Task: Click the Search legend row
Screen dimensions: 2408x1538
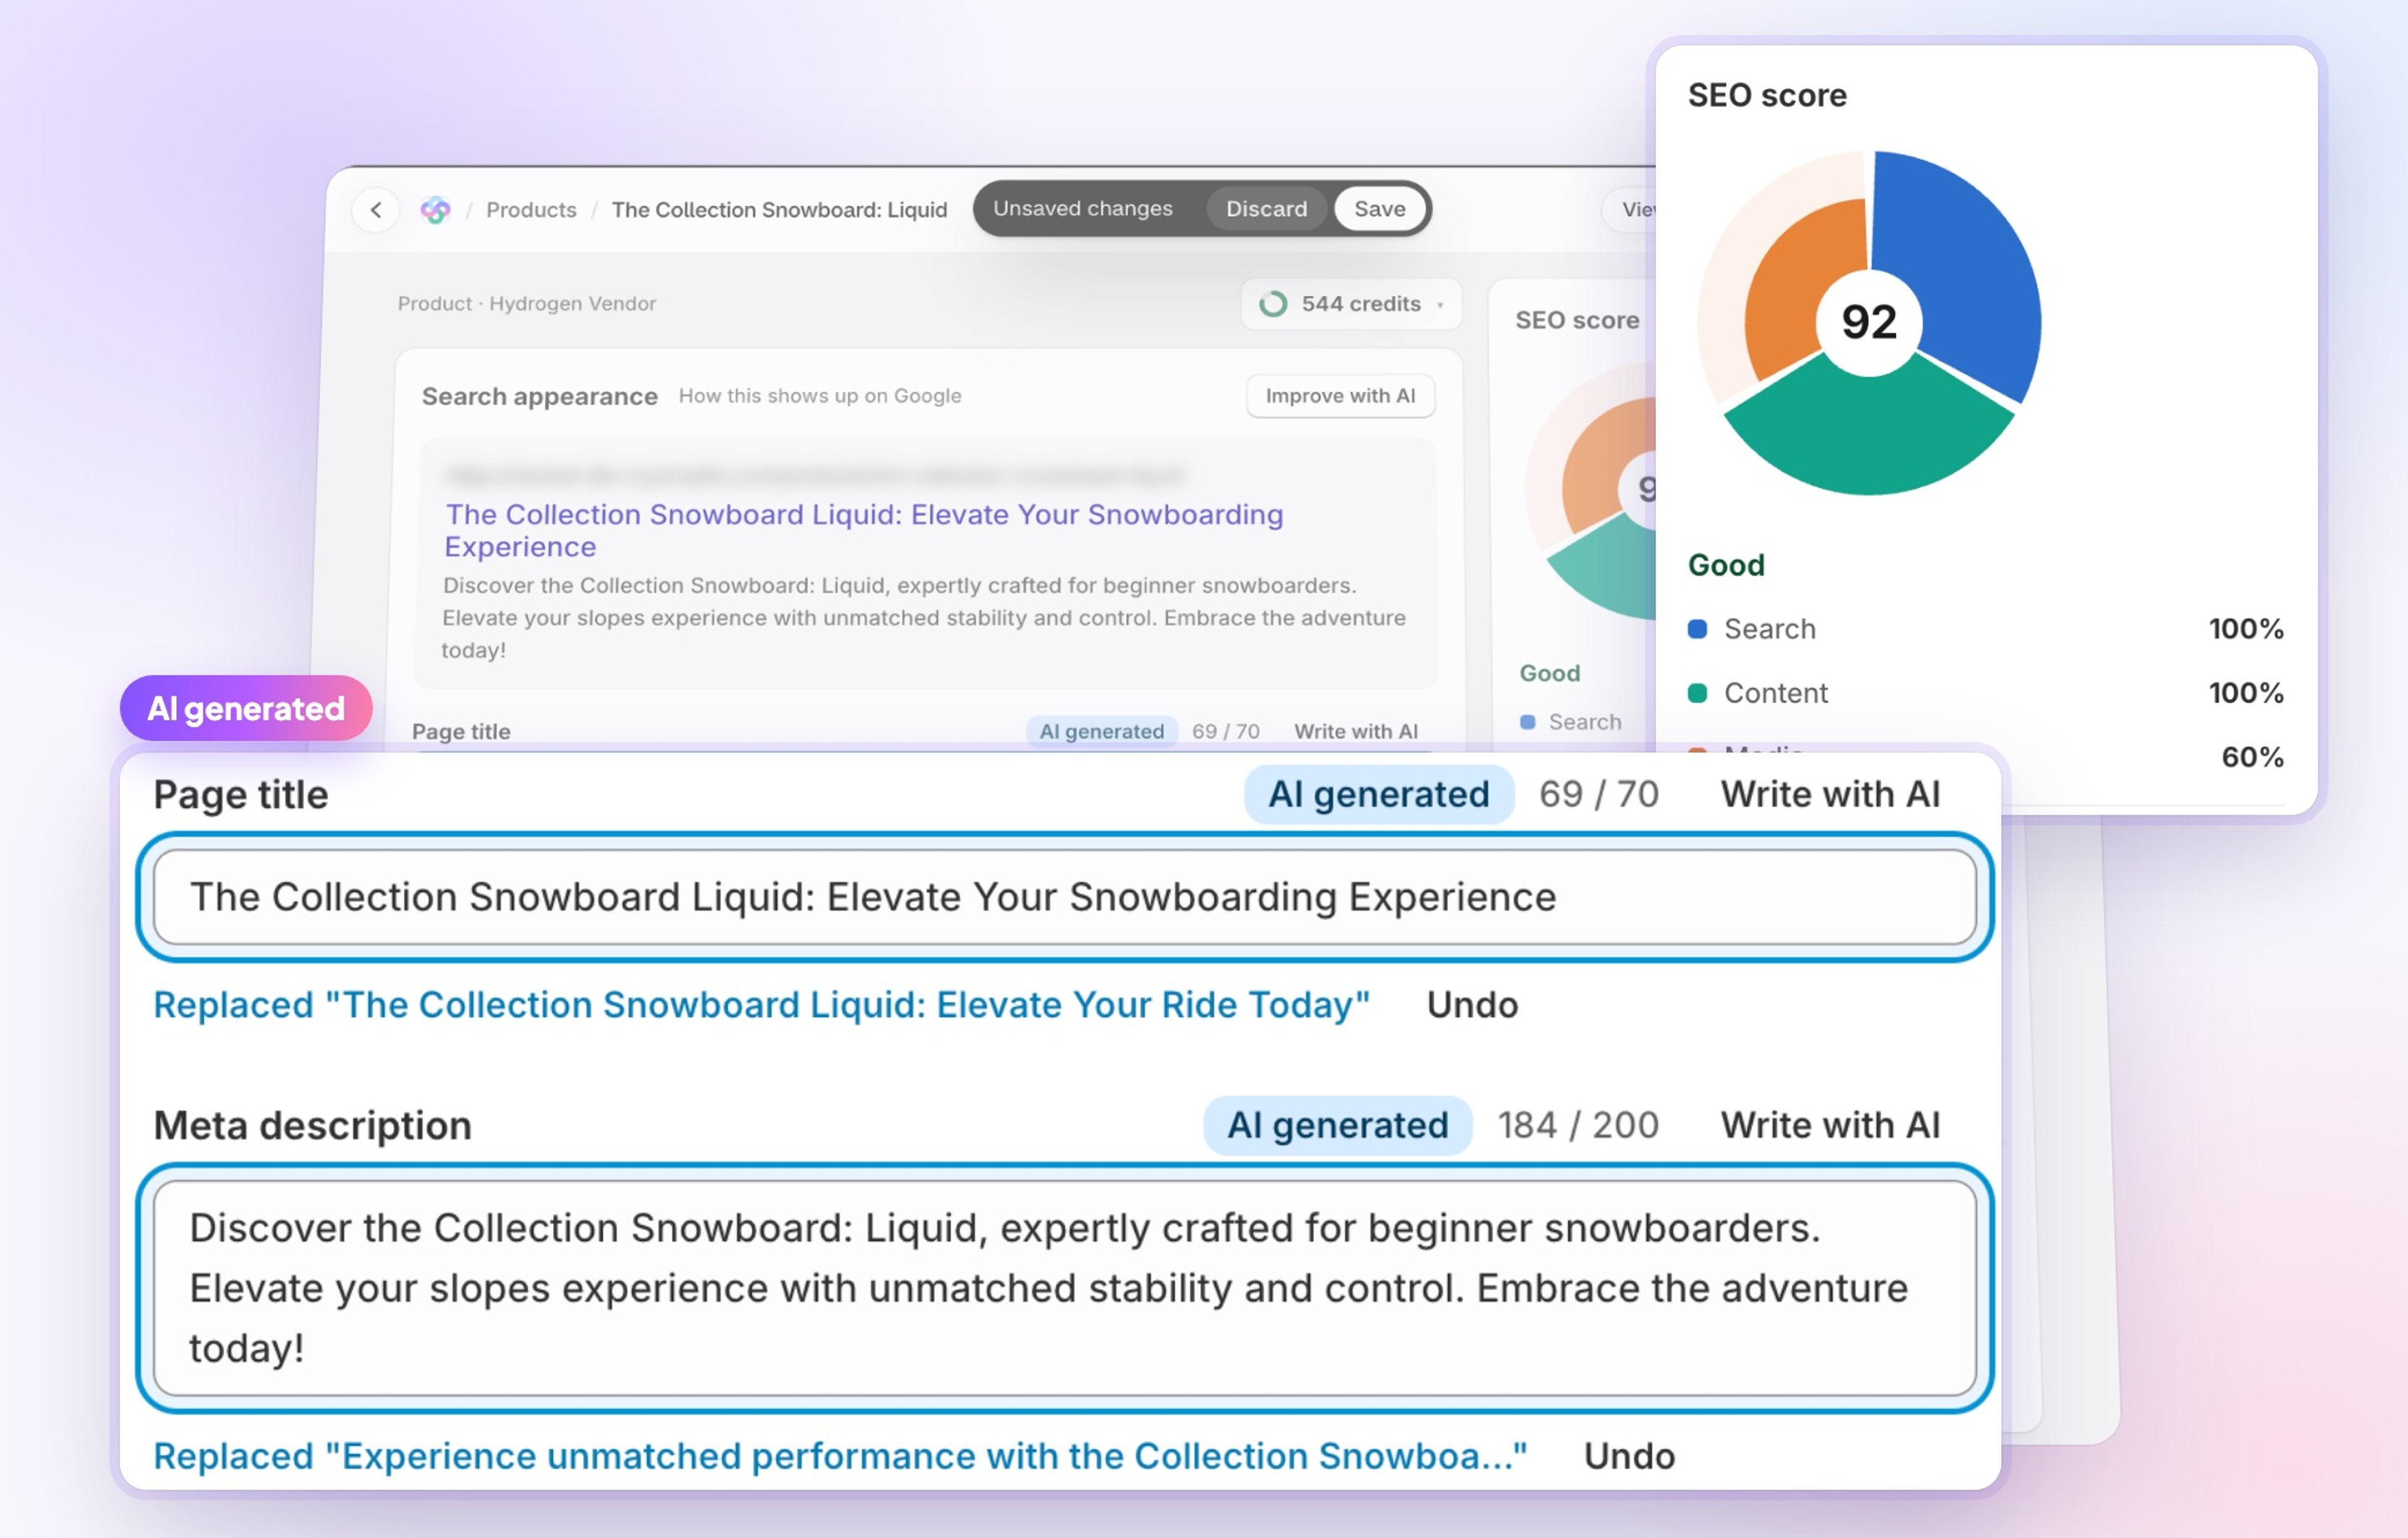Action: 1985,629
